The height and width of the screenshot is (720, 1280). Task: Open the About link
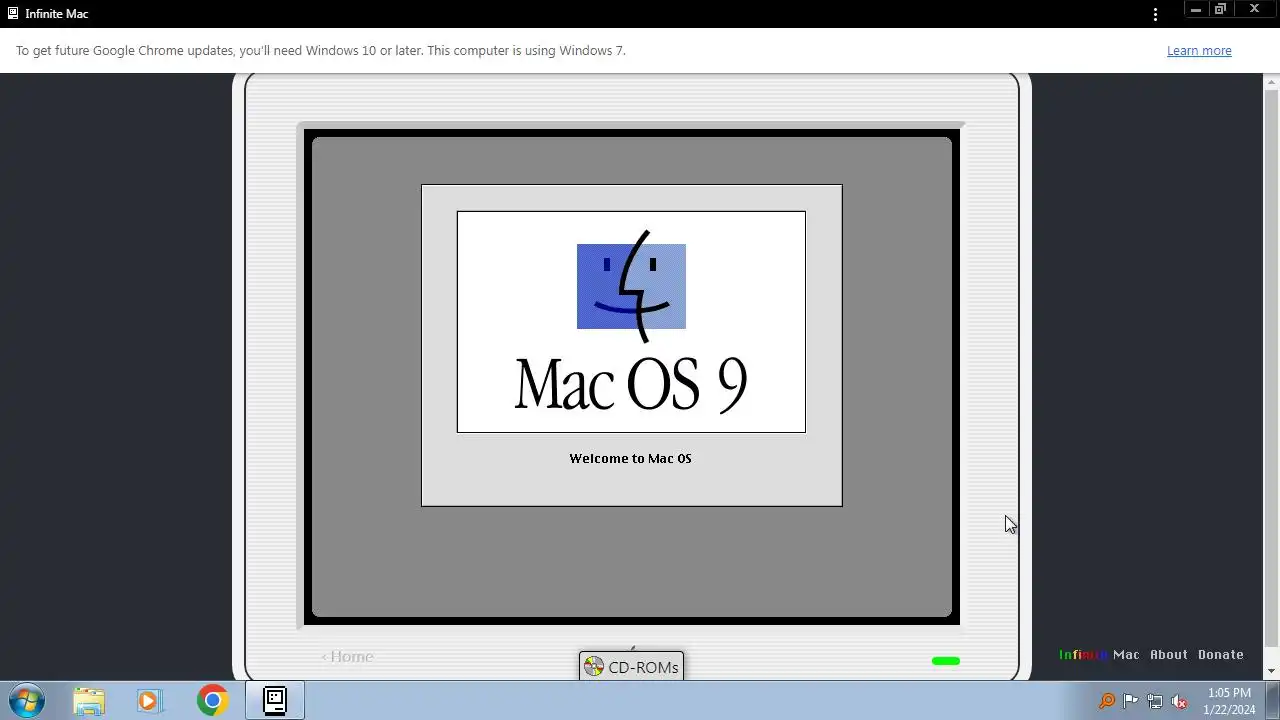(x=1169, y=655)
